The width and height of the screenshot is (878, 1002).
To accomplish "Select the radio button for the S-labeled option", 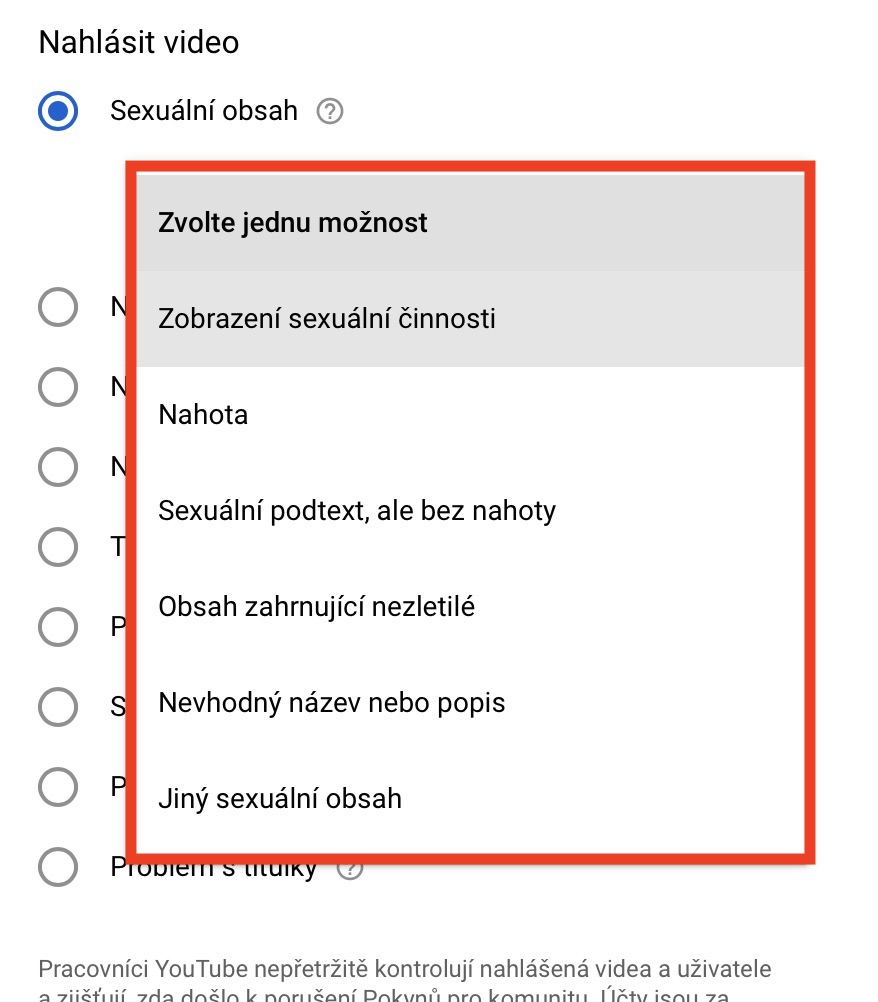I will coord(58,706).
